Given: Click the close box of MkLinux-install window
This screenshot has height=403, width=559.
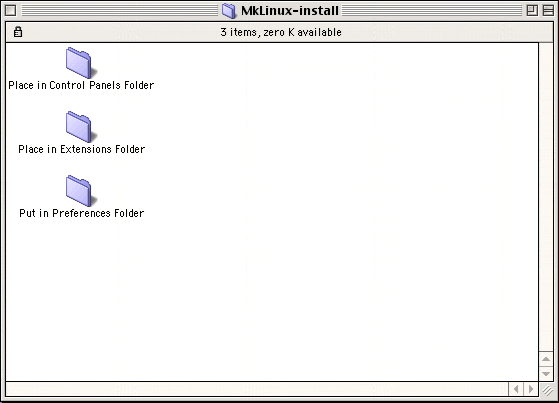Looking at the screenshot, I should (10, 10).
